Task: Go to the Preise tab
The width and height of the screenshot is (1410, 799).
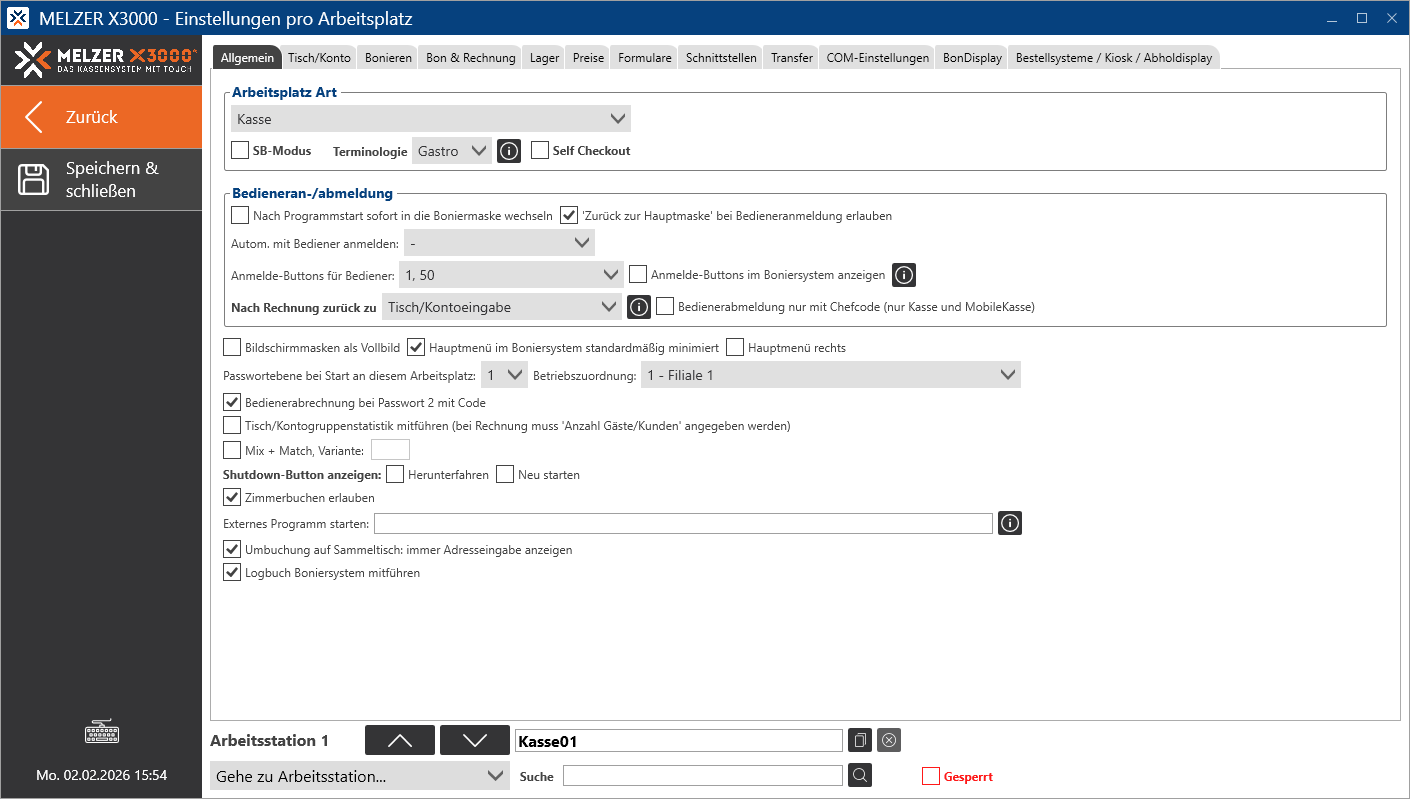Action: [x=588, y=58]
